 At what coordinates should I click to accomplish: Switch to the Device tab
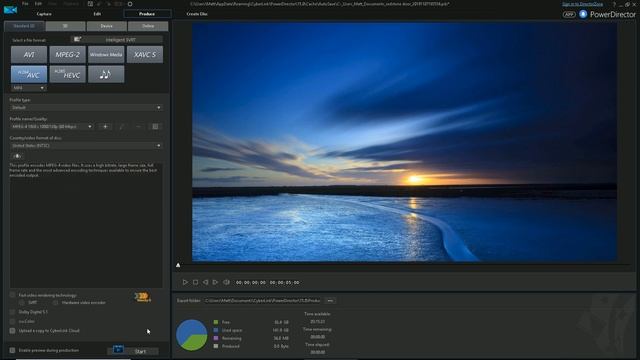point(107,26)
